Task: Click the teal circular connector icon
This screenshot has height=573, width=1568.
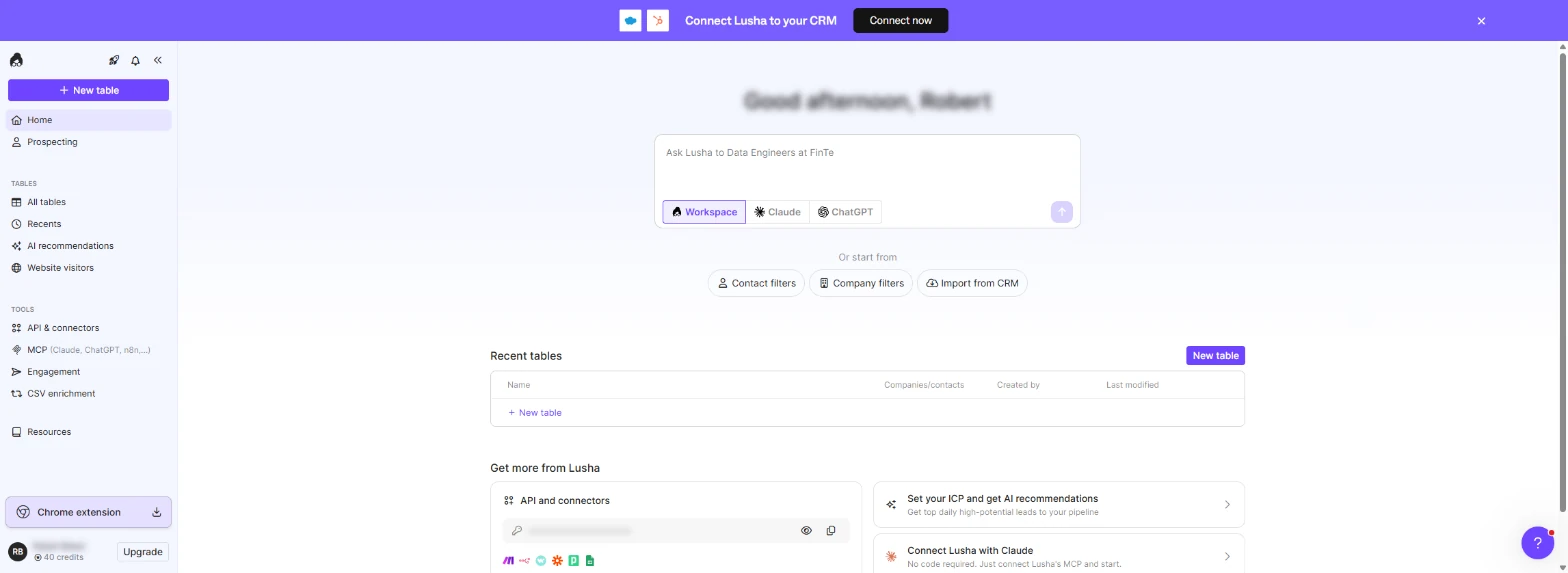Action: [541, 561]
